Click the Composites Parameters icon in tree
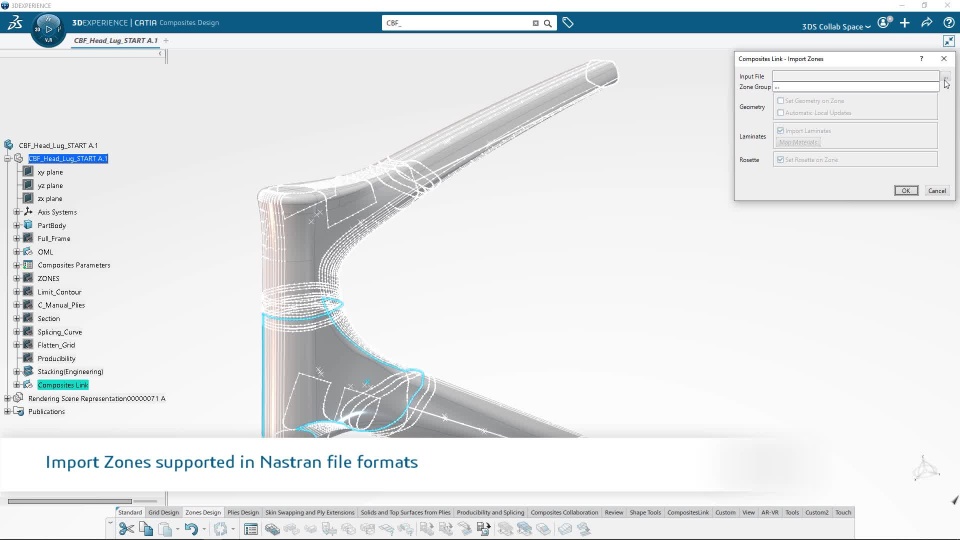The image size is (960, 540). click(x=28, y=265)
